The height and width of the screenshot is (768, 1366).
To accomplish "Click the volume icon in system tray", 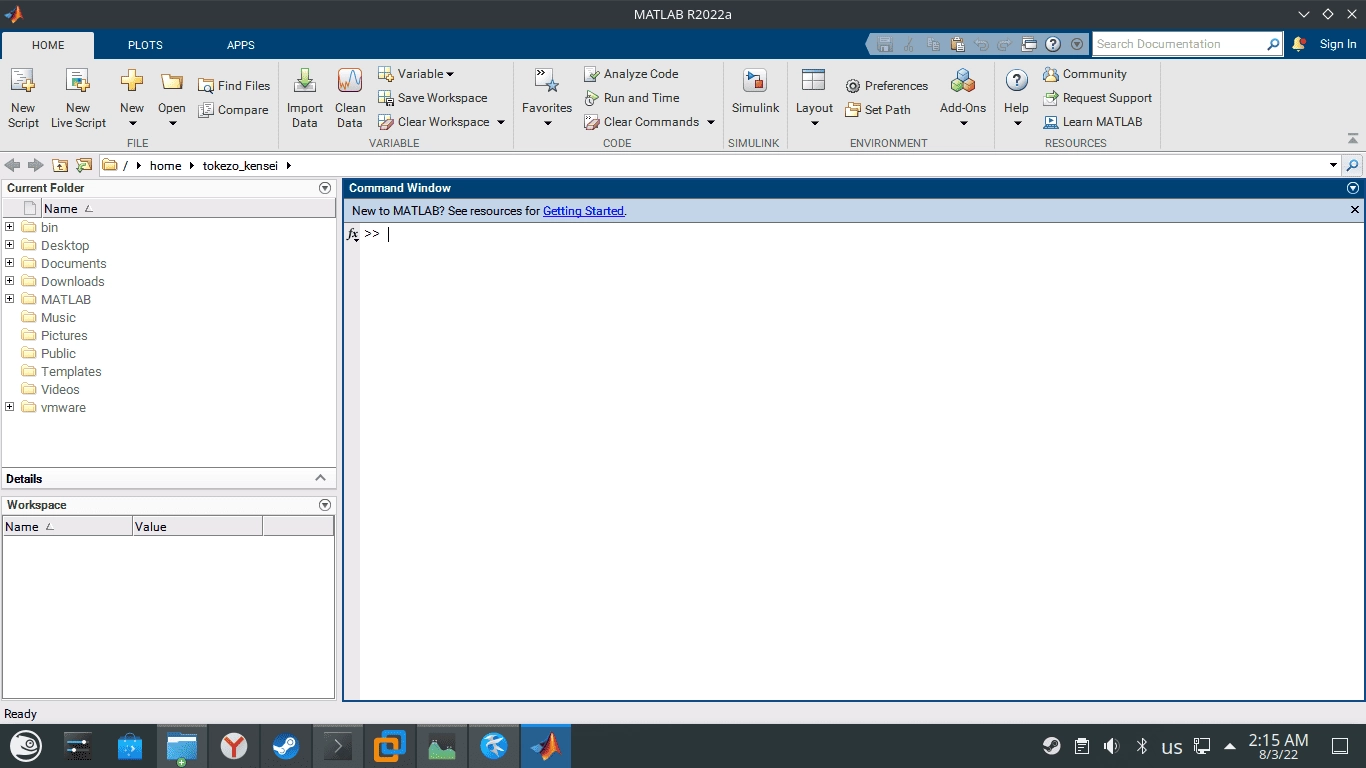I will (1111, 746).
